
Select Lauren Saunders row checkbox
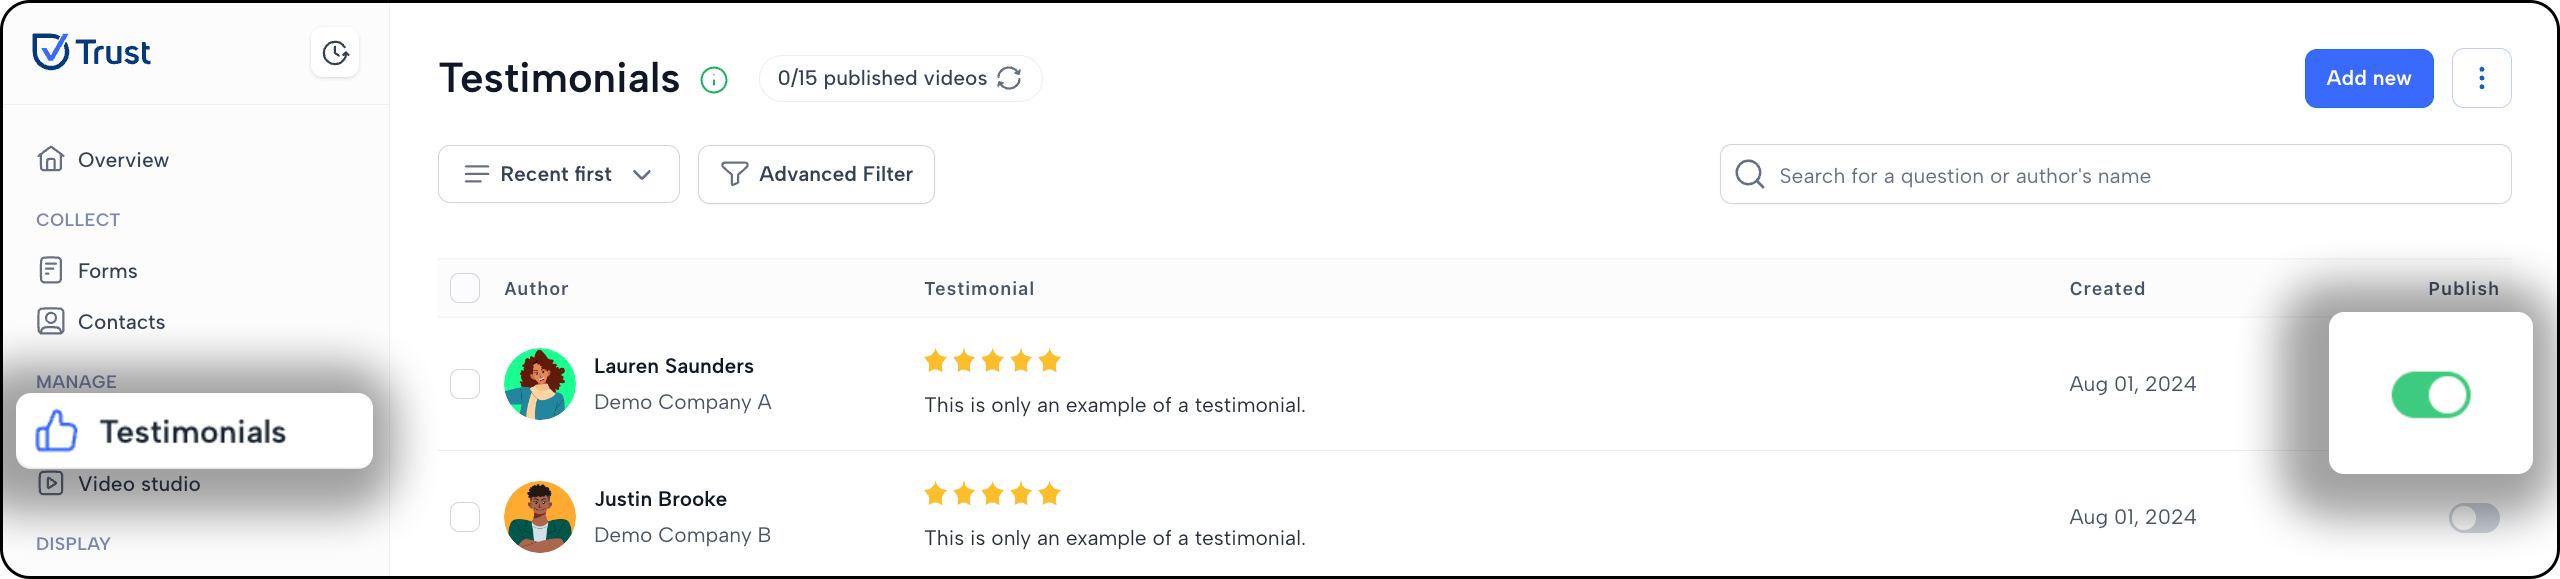coord(465,384)
